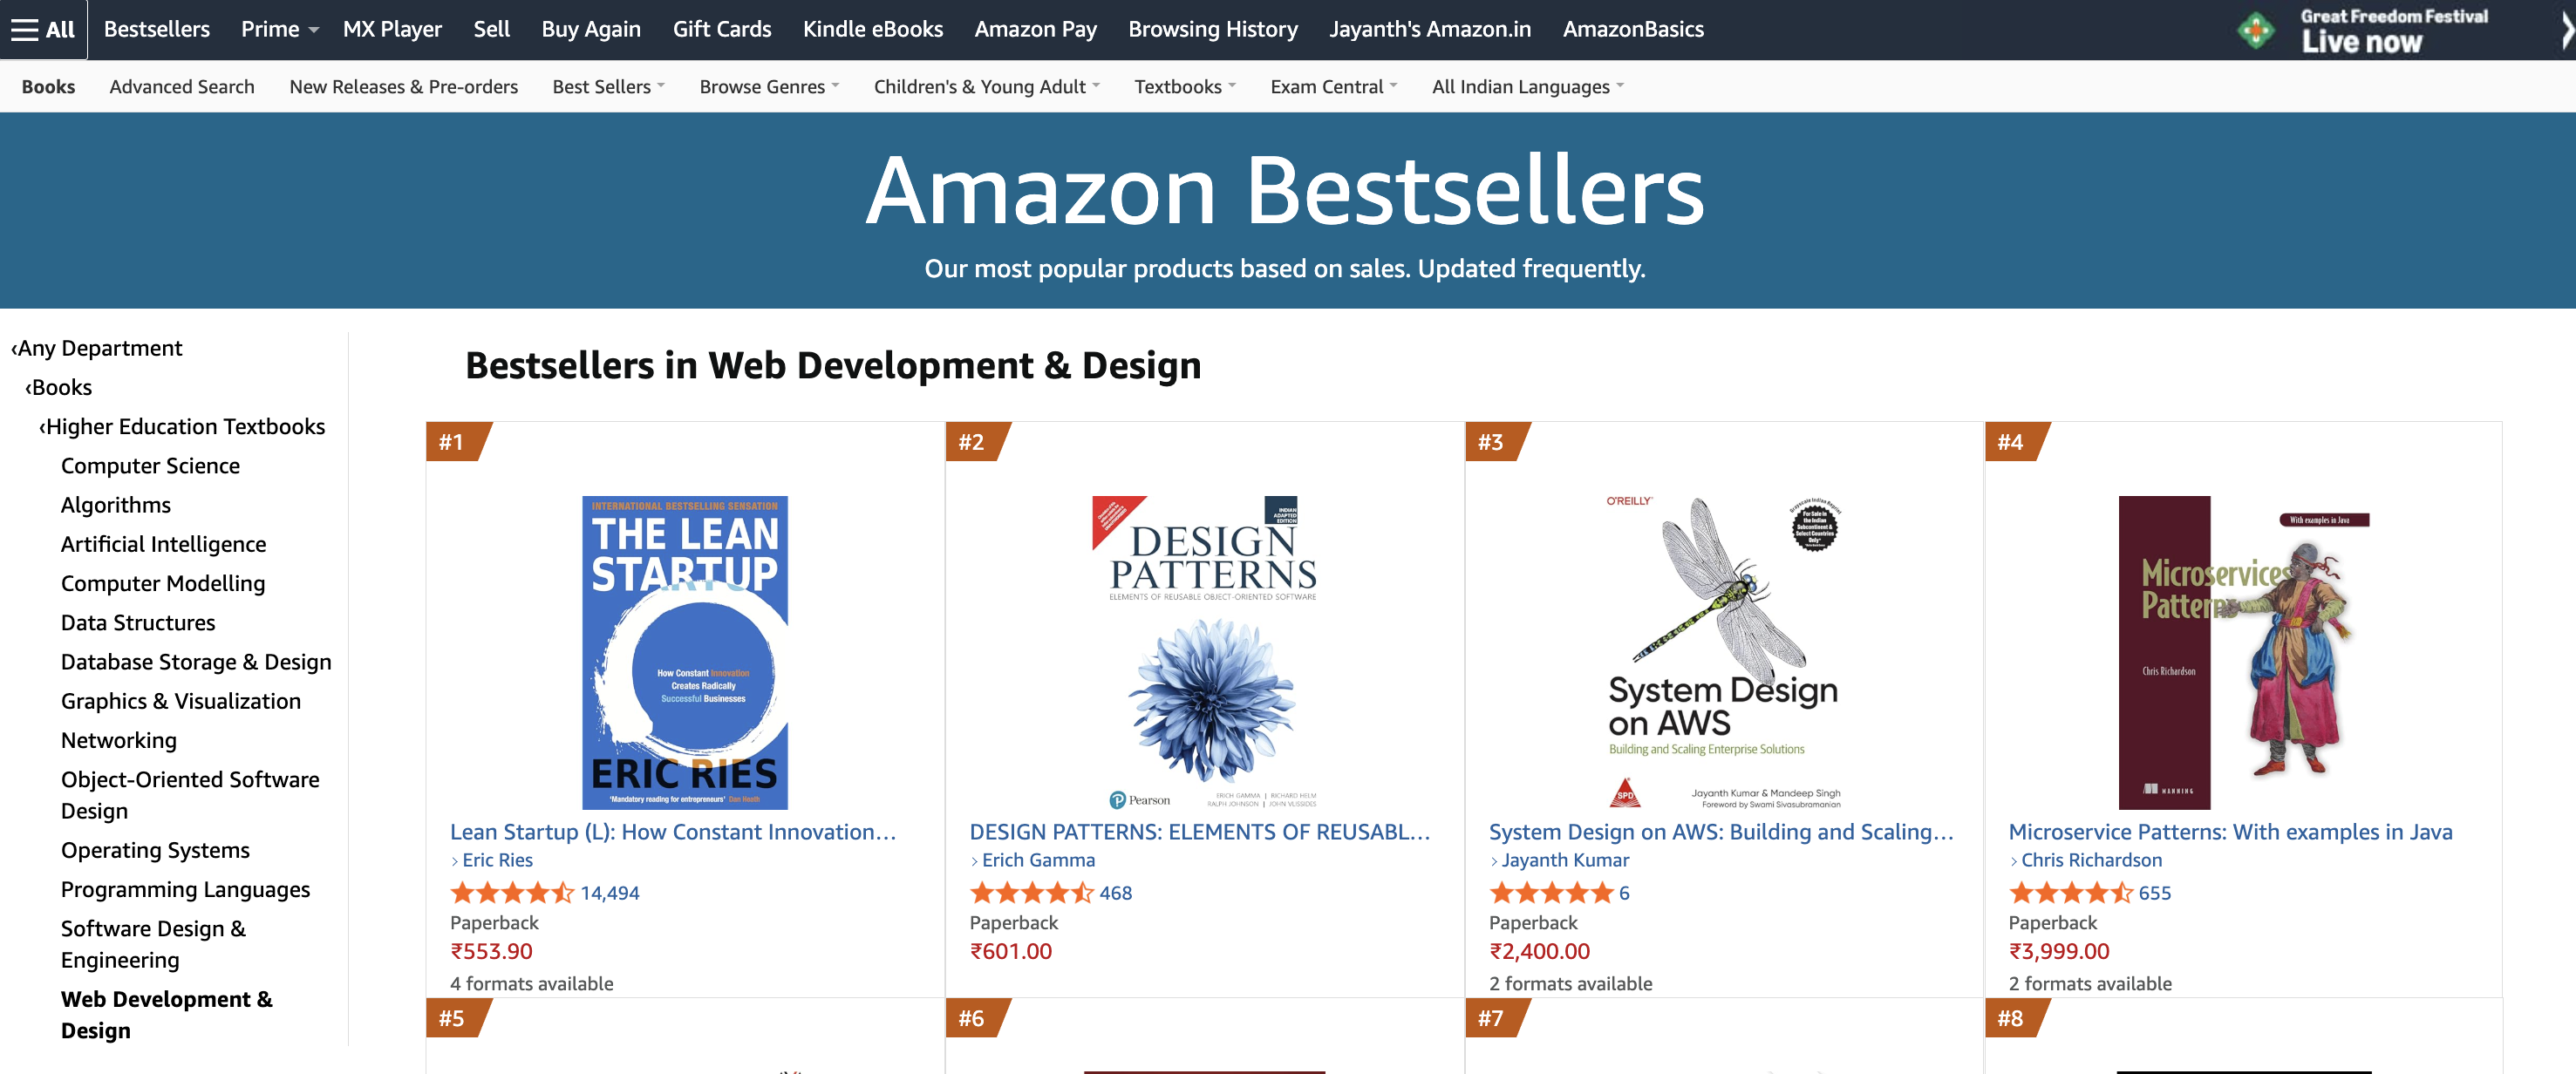Open Gift Cards in the nav bar

(x=722, y=29)
